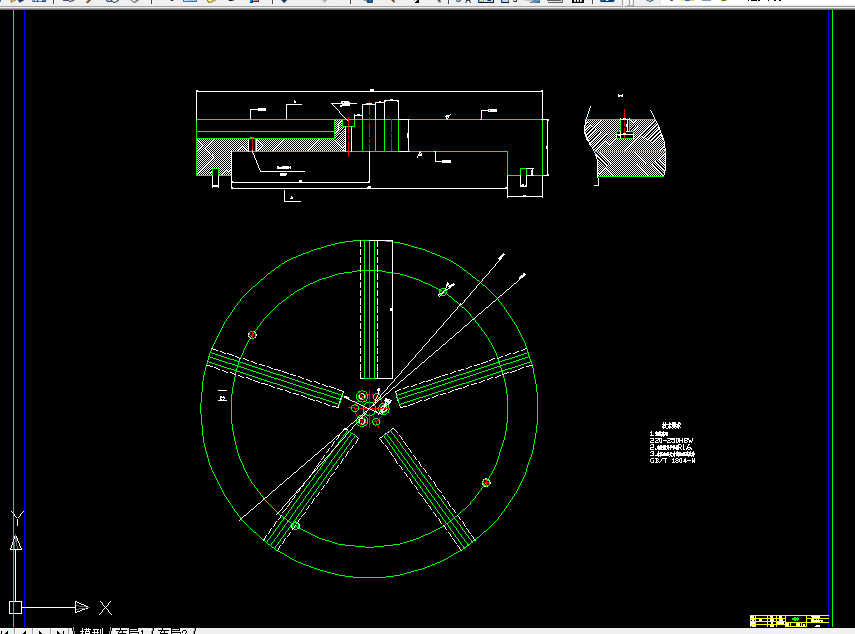Jump to the first layout tab arrow
This screenshot has width=855, height=634.
pos(7,631)
